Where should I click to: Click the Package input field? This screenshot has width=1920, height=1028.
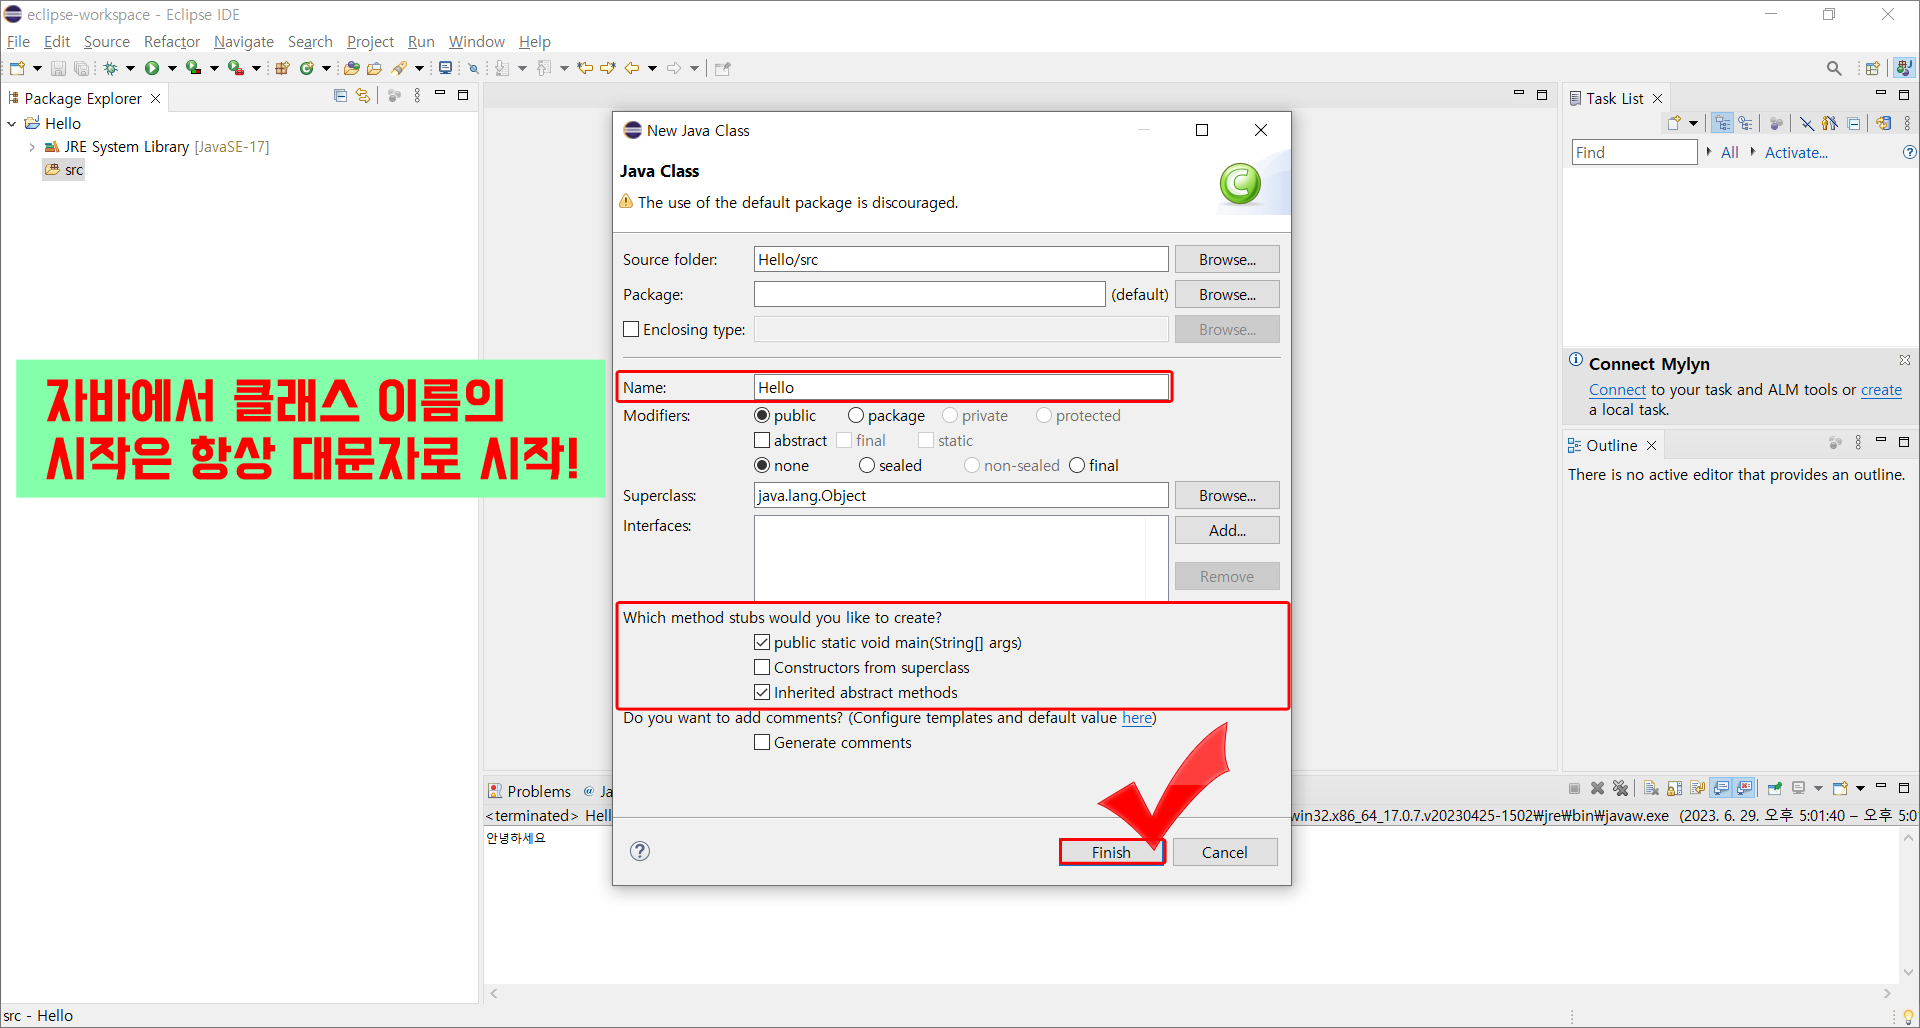929,294
